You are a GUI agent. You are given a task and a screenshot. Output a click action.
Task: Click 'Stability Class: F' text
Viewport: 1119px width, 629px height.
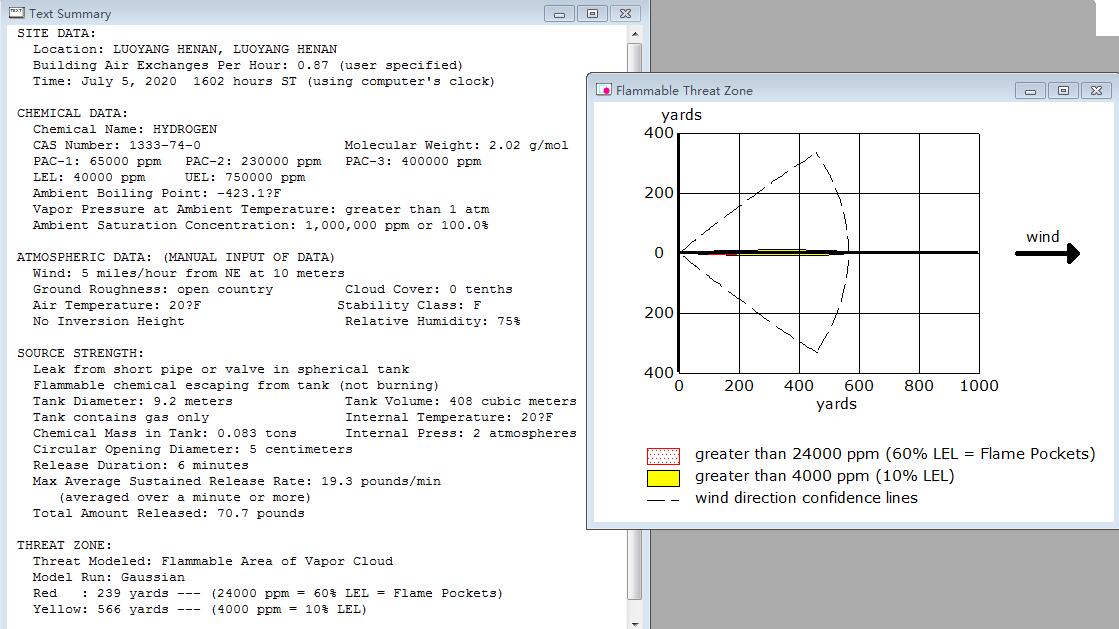(409, 305)
